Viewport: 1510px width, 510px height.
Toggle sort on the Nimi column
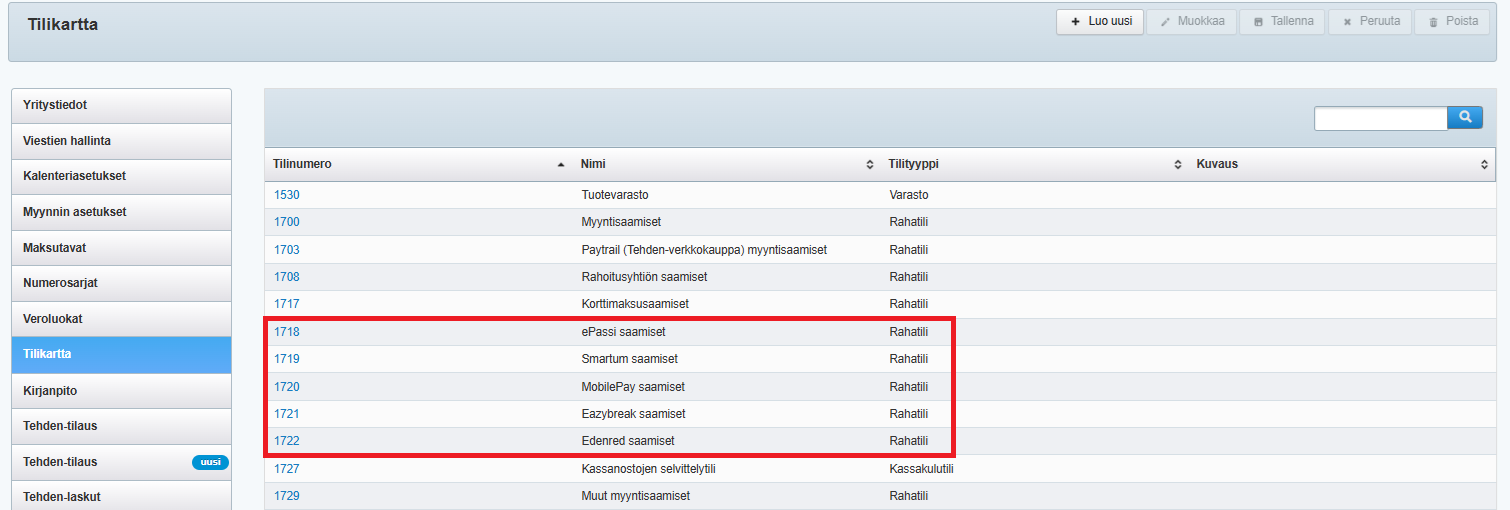(869, 164)
